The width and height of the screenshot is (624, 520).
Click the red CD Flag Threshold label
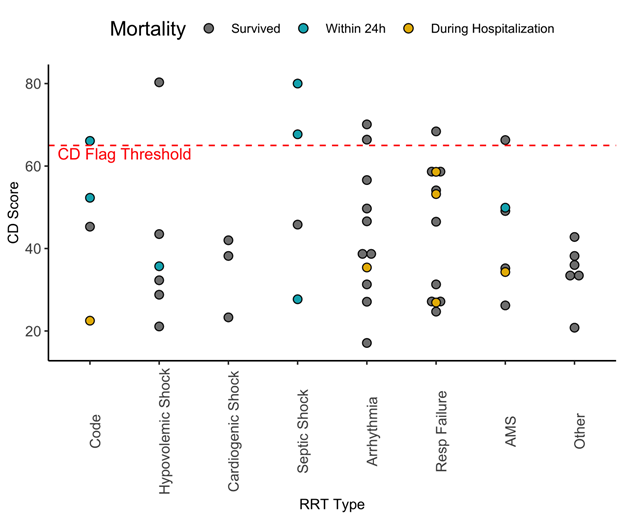tap(124, 155)
